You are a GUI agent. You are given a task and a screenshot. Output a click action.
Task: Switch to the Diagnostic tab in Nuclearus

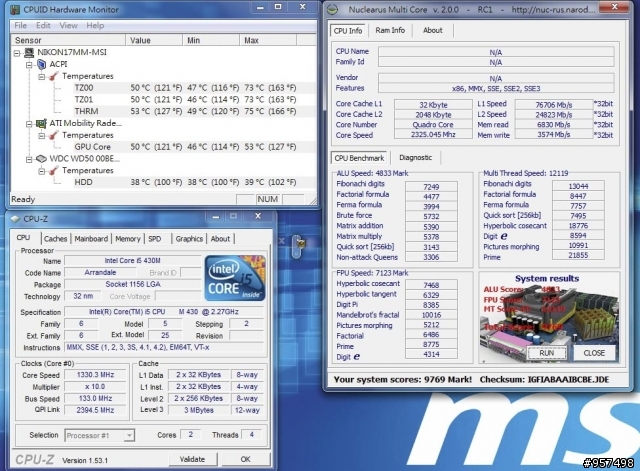tap(415, 158)
